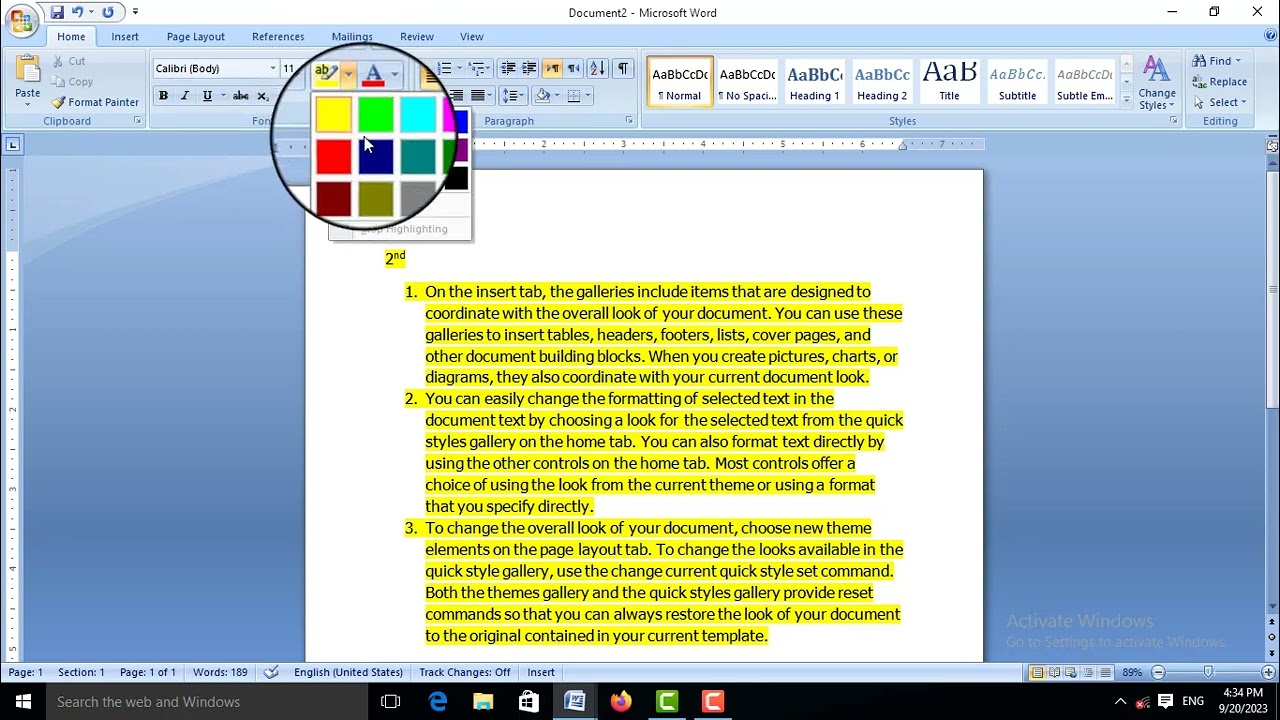Open the Paragraph dialog launcher
The width and height of the screenshot is (1280, 720).
[629, 121]
